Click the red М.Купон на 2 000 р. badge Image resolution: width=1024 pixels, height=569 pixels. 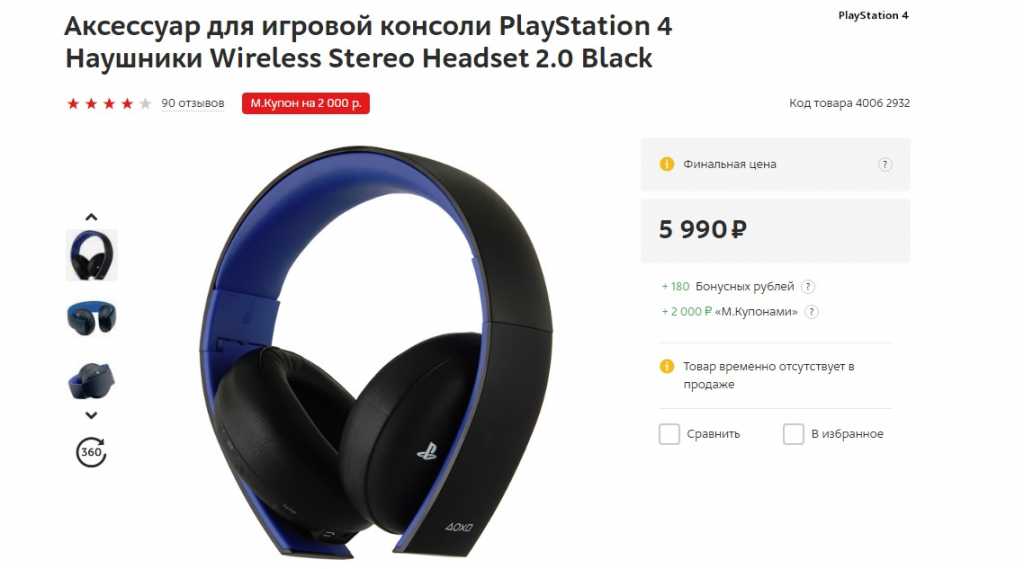pyautogui.click(x=306, y=103)
